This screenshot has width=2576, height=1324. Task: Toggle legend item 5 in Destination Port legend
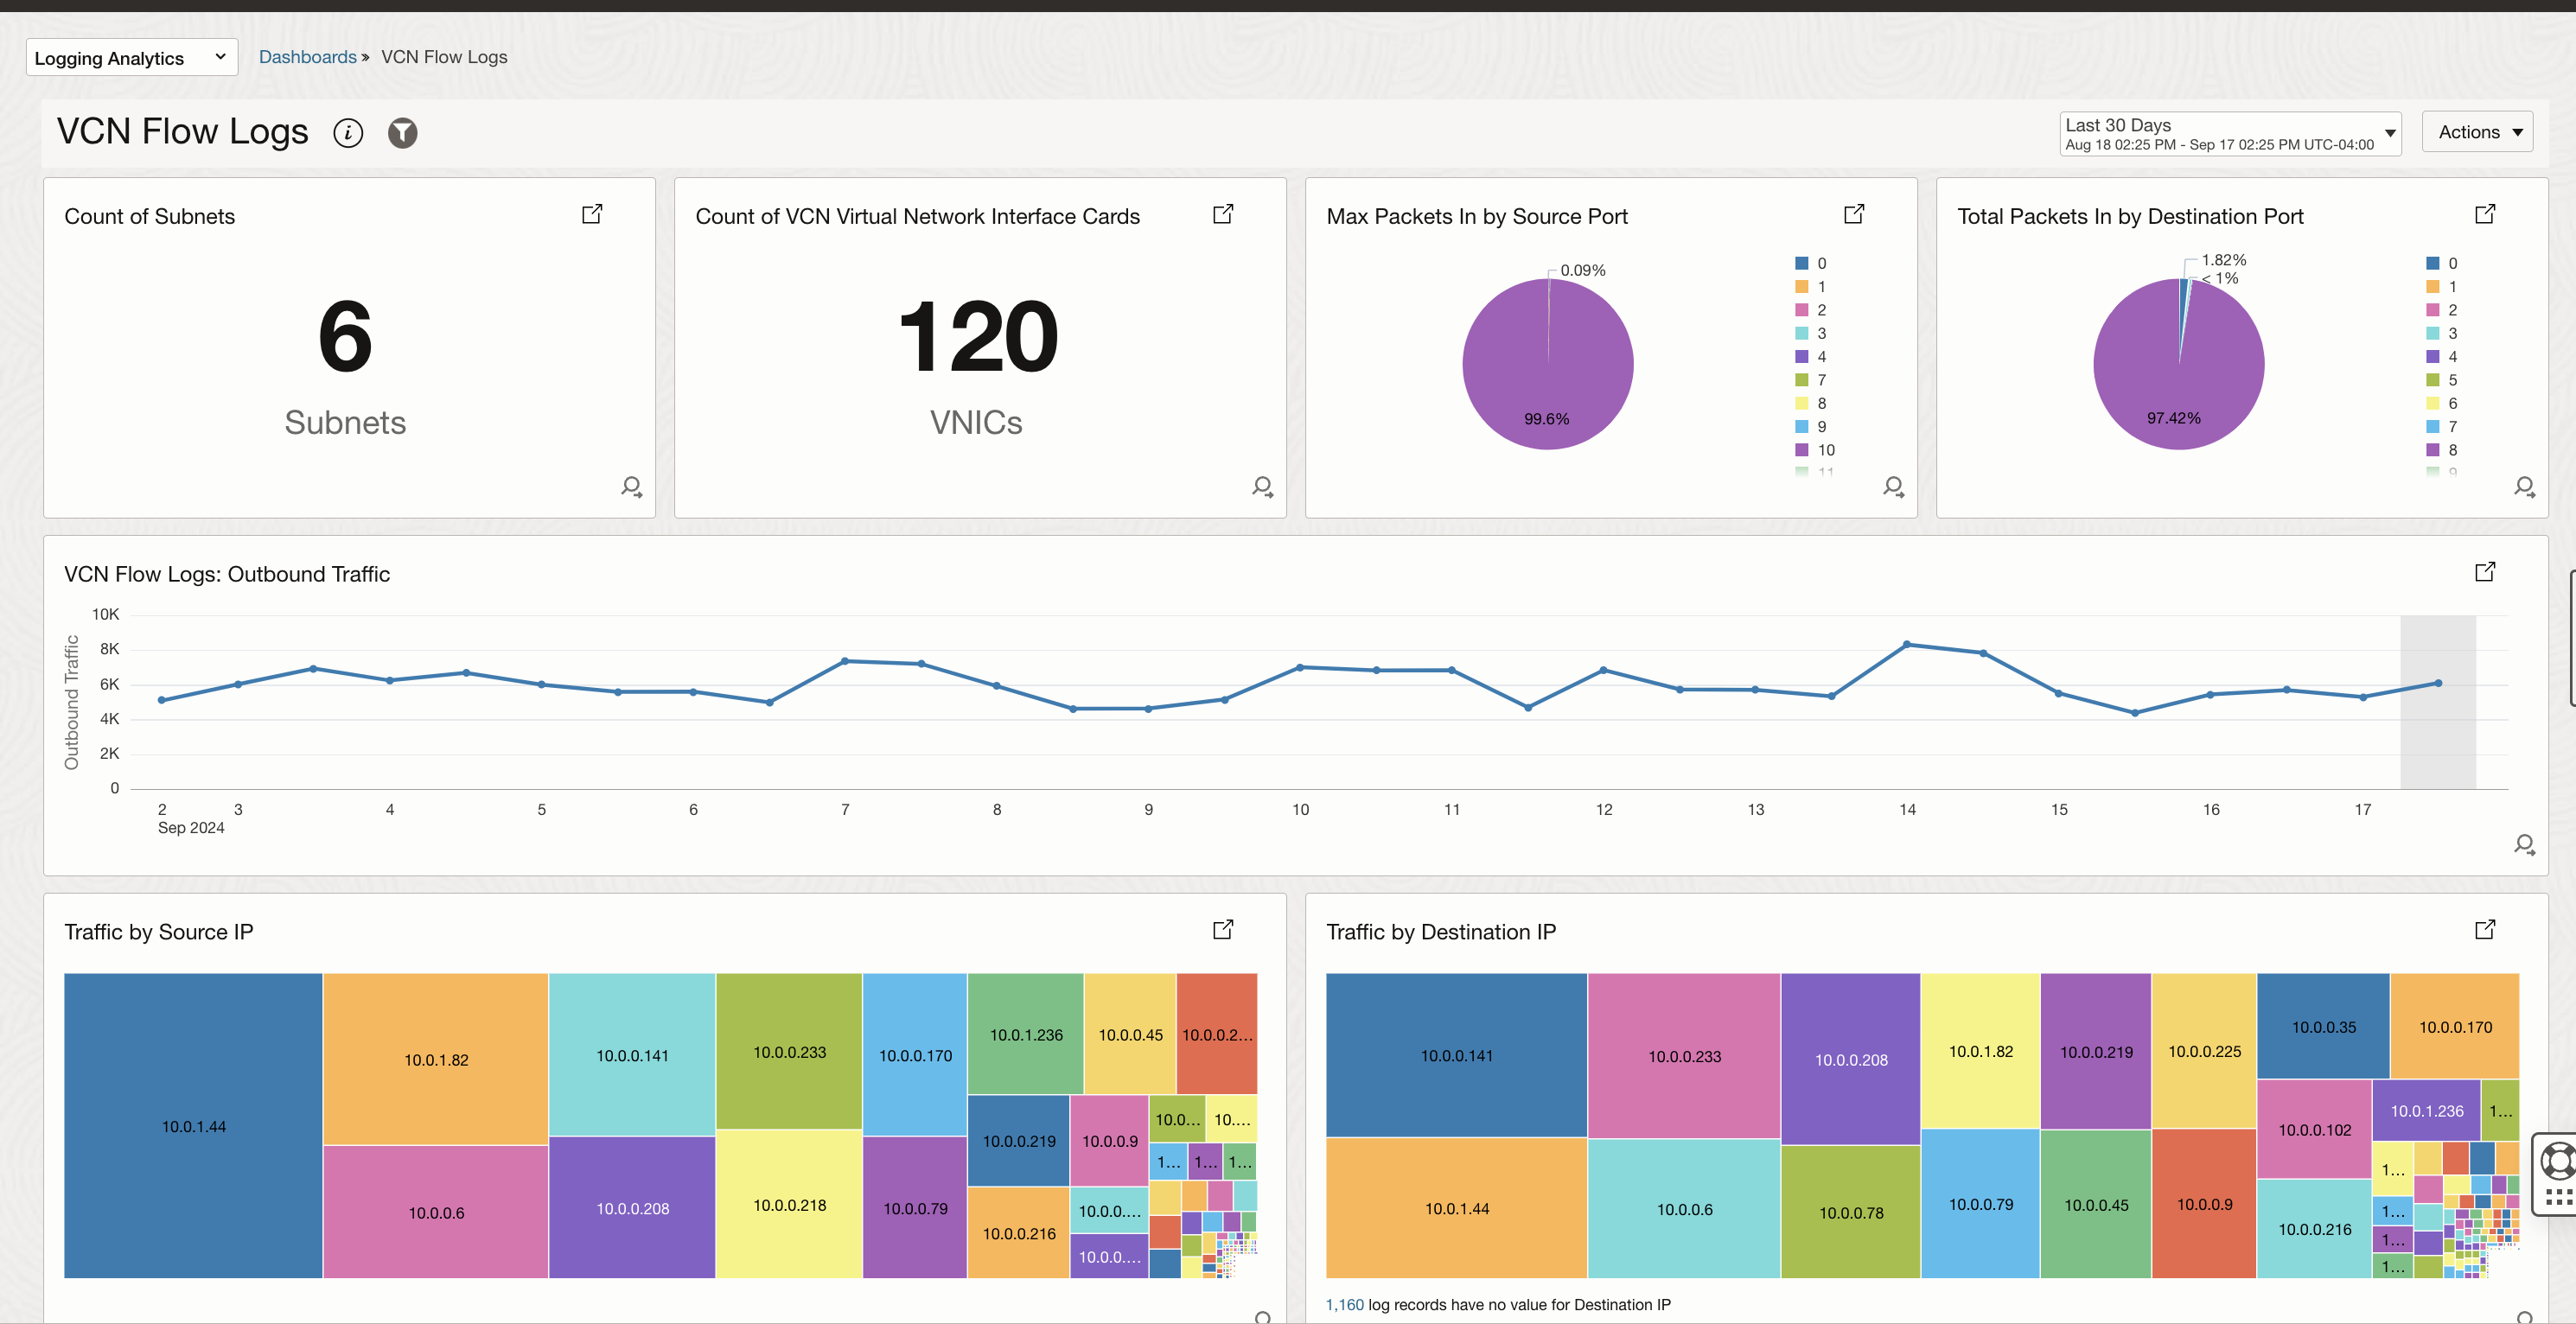click(x=2441, y=380)
